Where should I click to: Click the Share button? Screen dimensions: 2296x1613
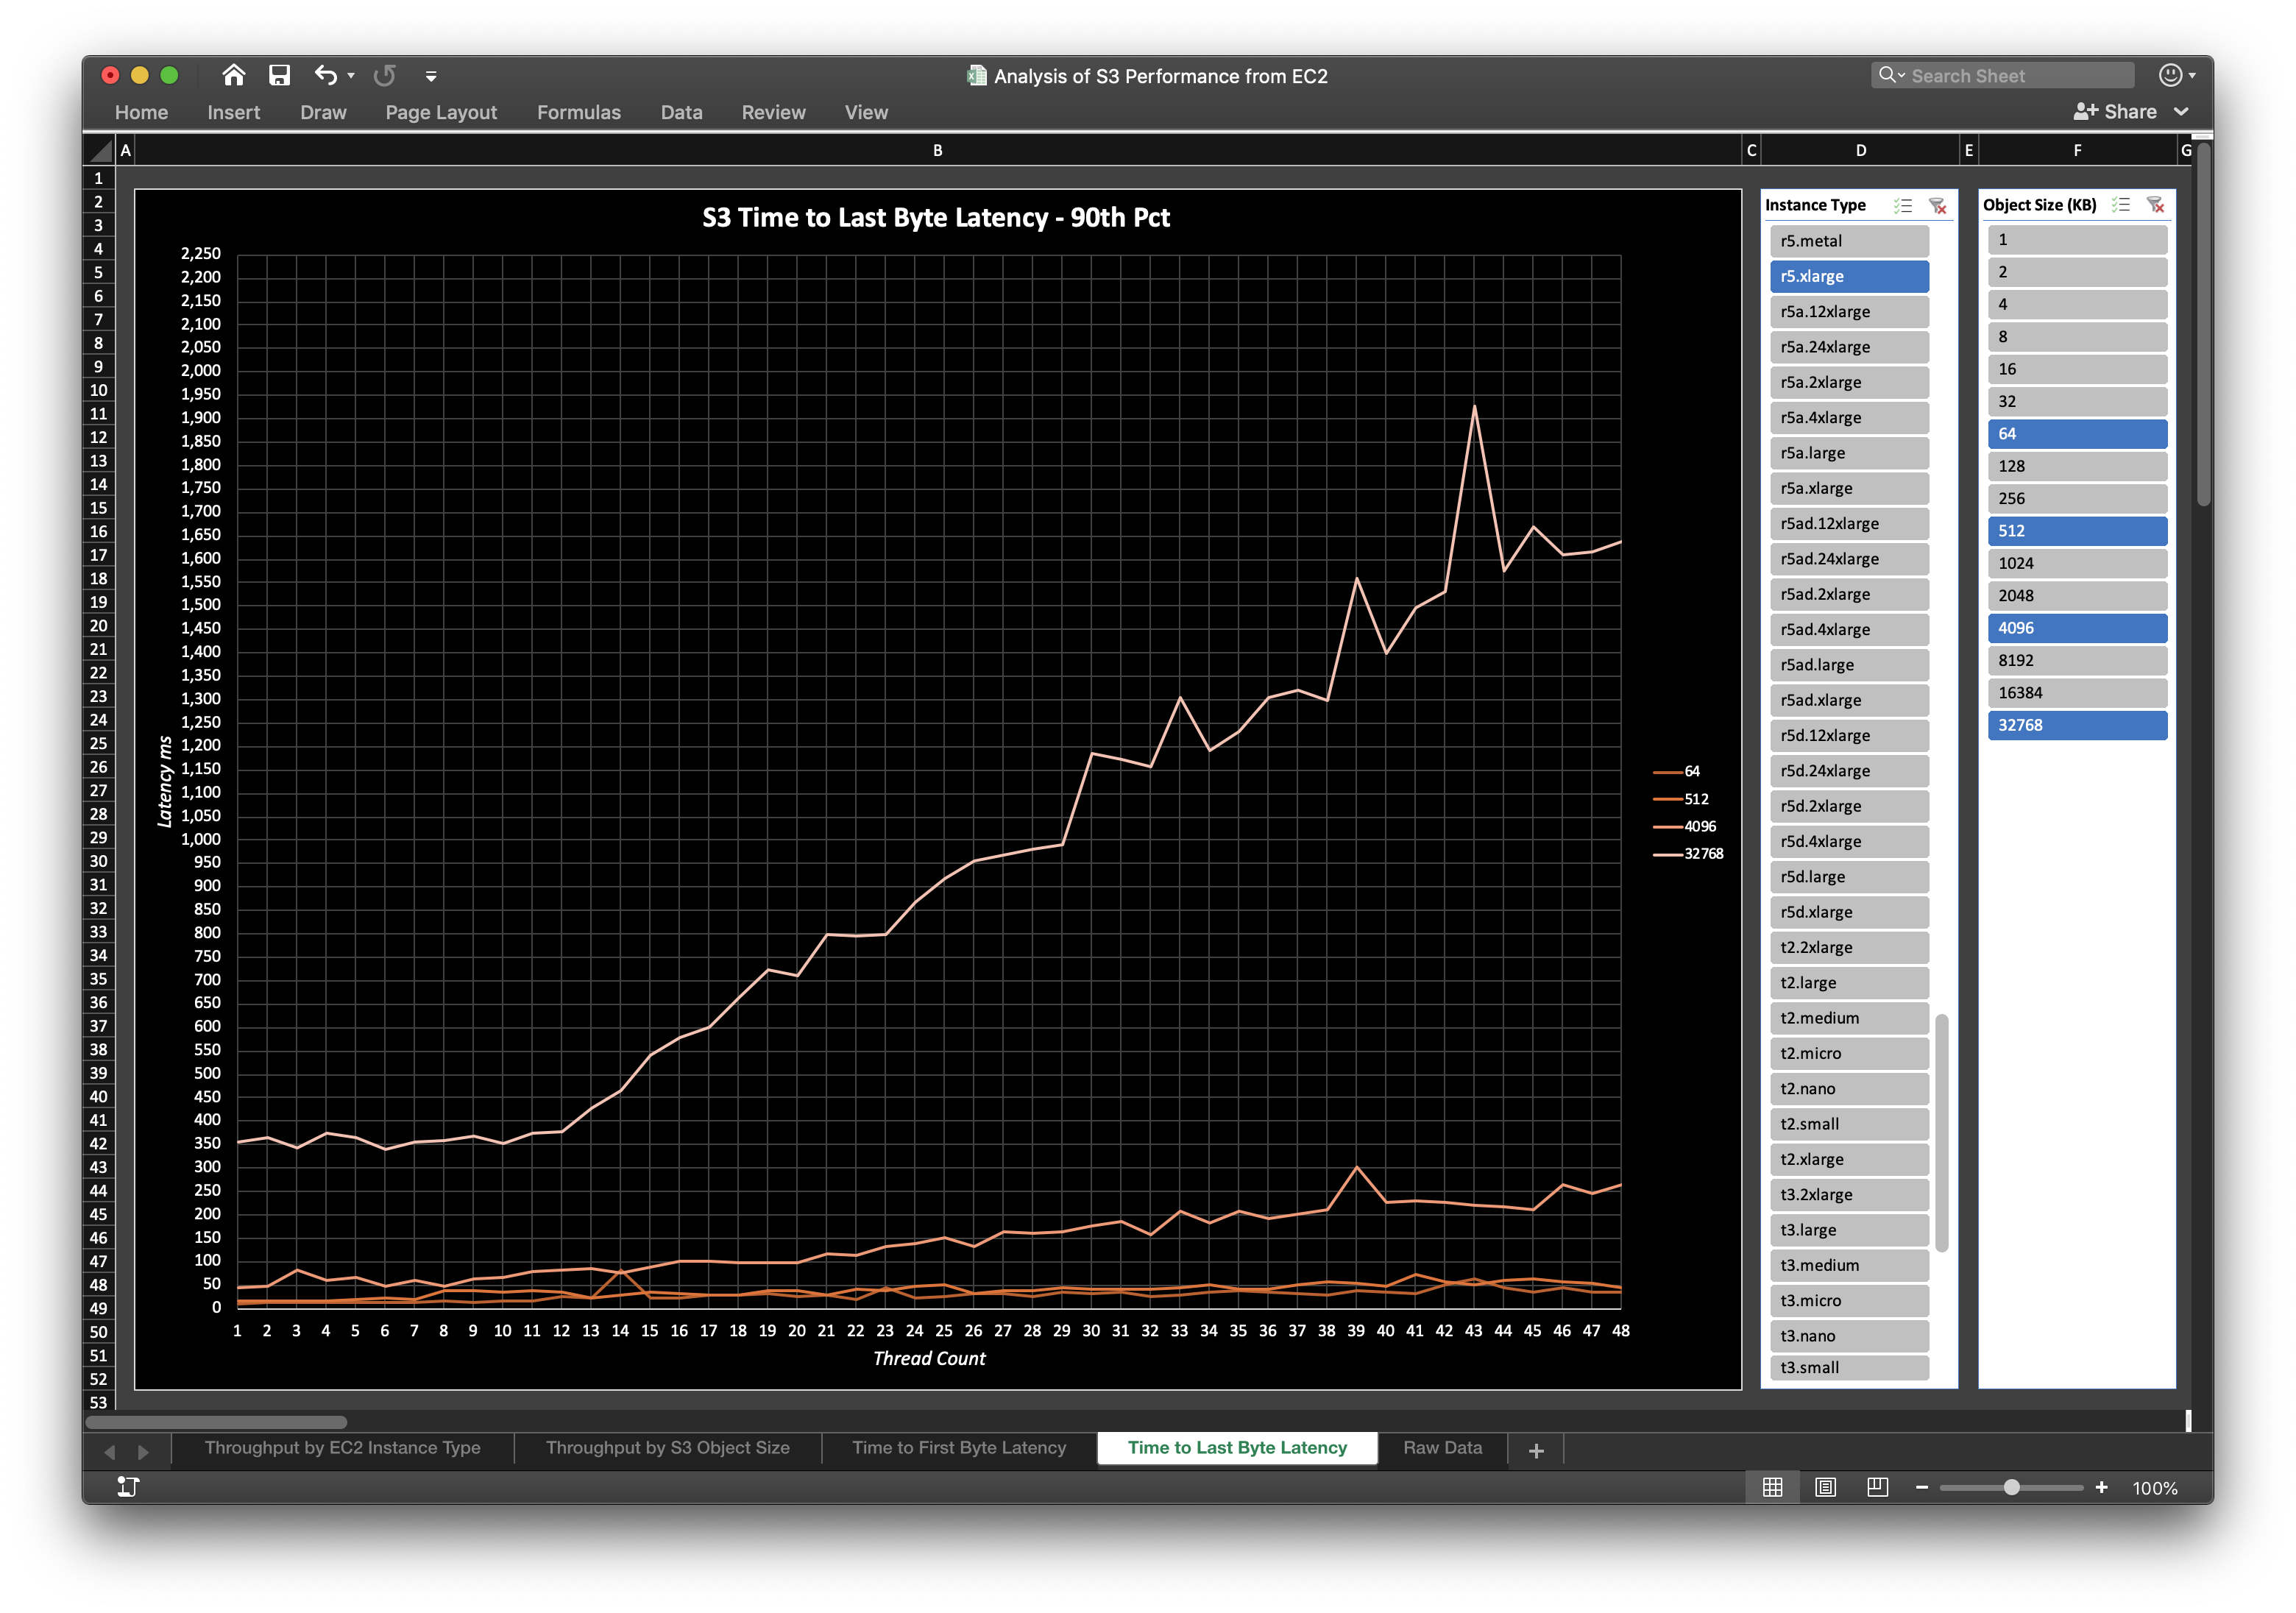(x=2115, y=112)
